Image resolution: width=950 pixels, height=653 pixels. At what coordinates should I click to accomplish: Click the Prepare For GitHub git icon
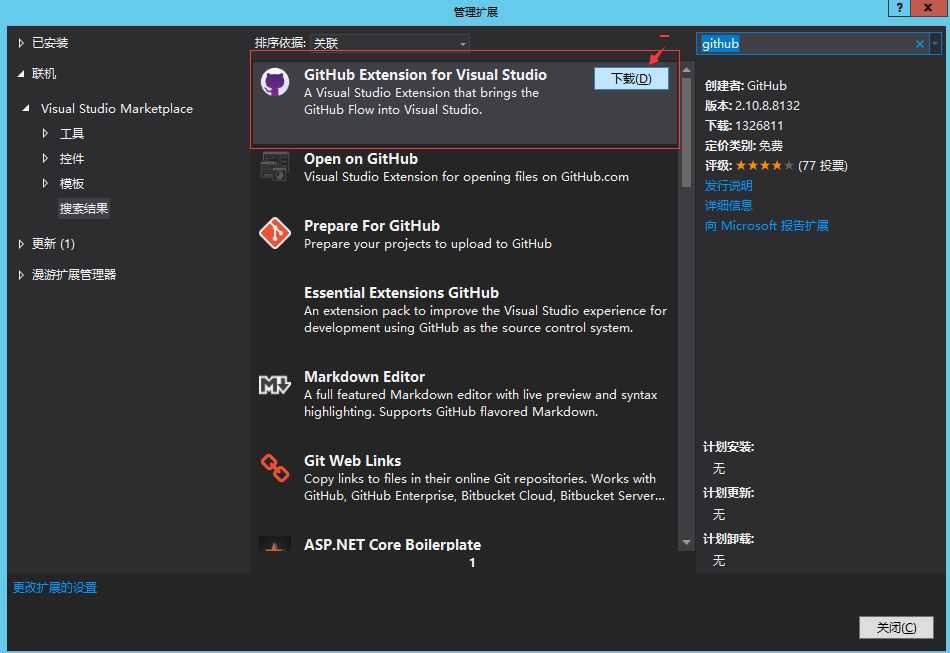tap(275, 233)
